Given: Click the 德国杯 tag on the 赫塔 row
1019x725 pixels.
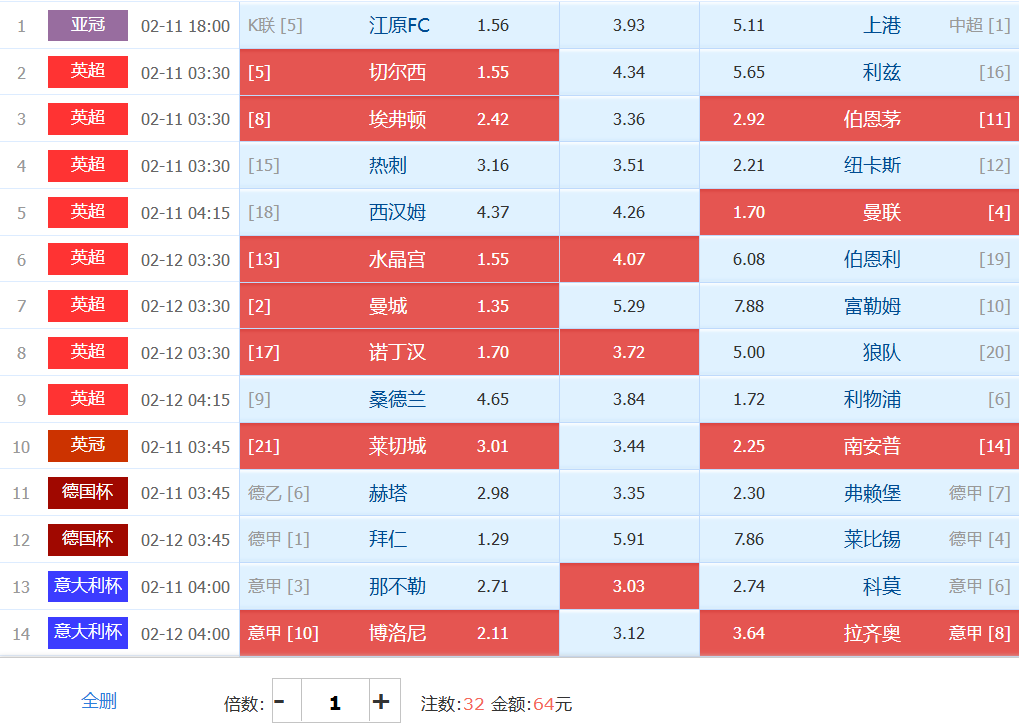Looking at the screenshot, I should (x=88, y=493).
